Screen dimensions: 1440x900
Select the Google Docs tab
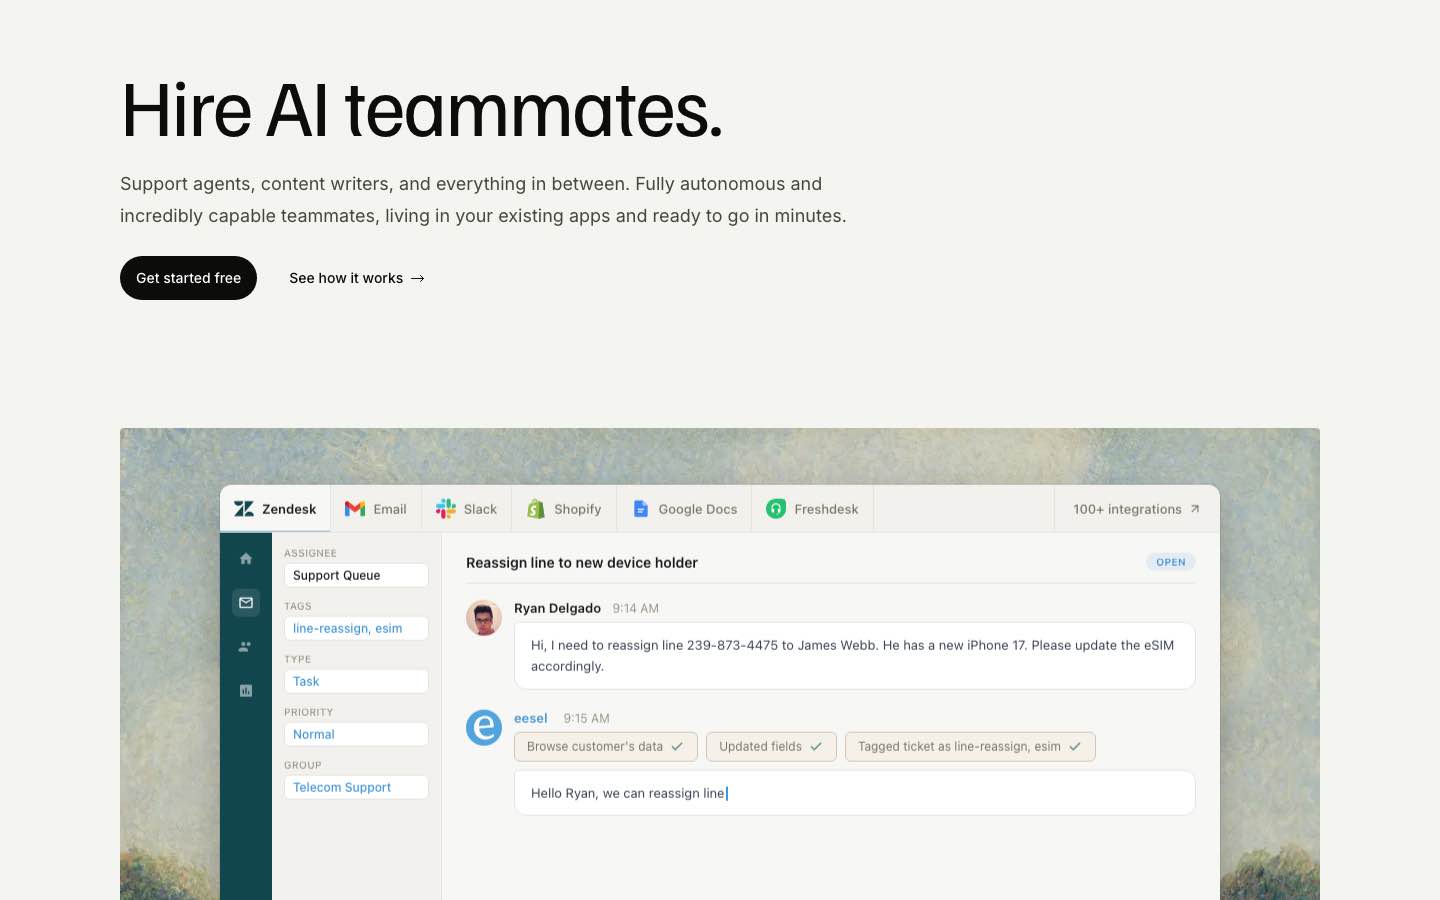[684, 509]
